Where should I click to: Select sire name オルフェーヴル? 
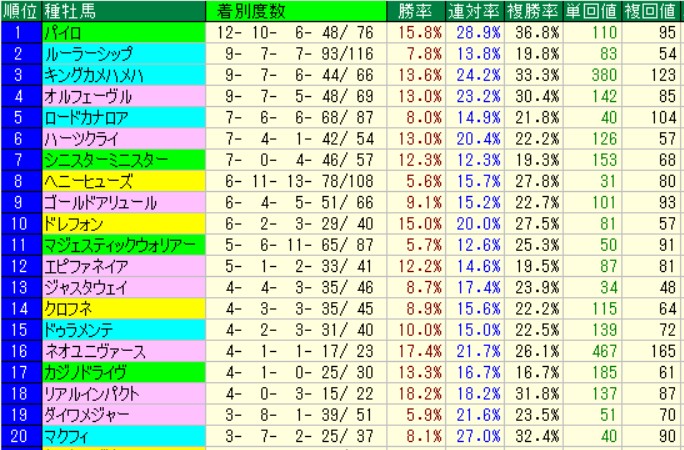88,96
